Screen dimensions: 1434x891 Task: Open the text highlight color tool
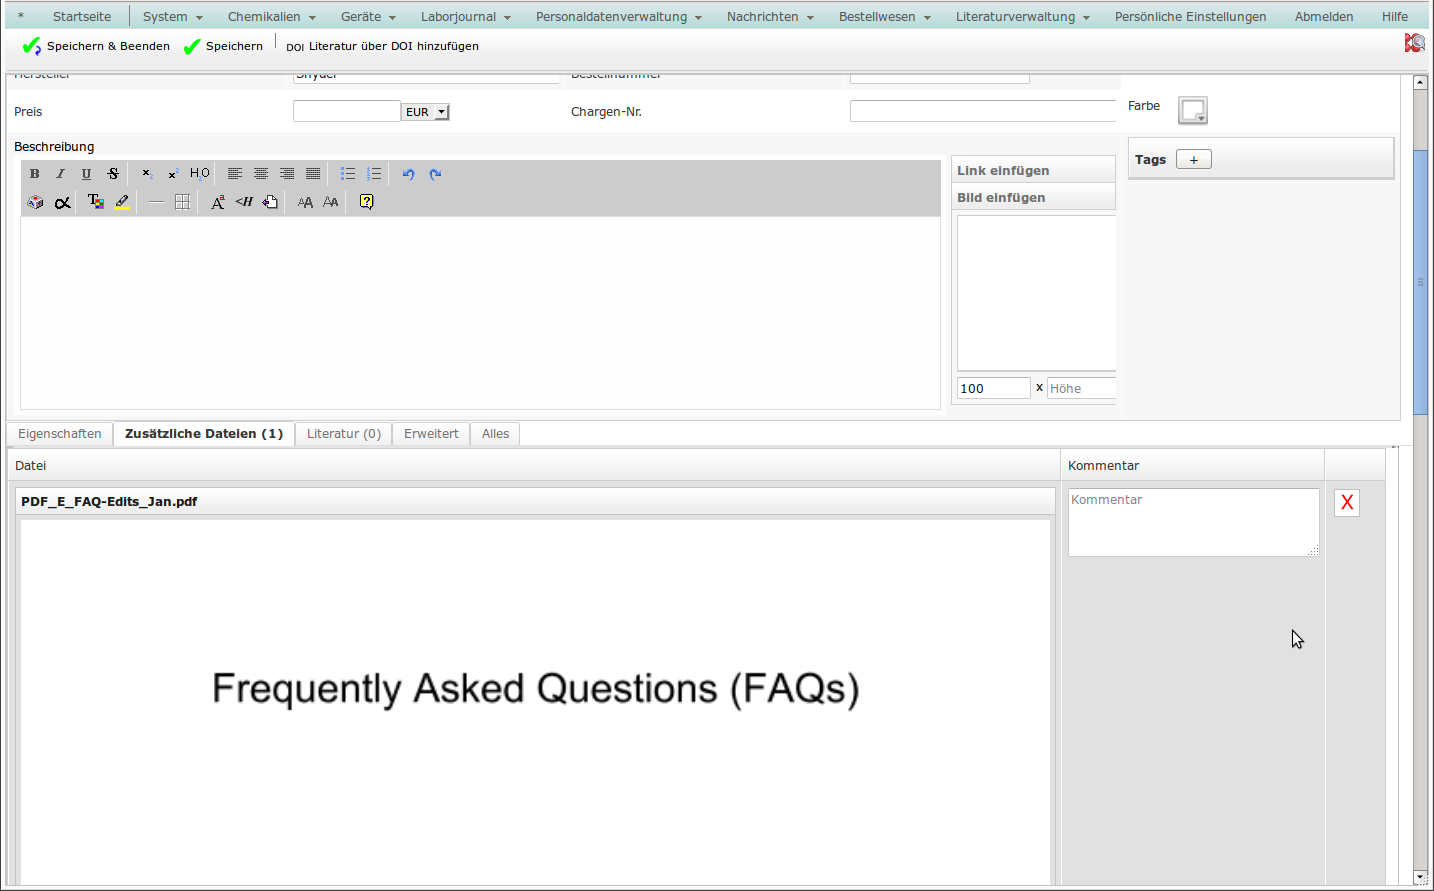pos(122,202)
